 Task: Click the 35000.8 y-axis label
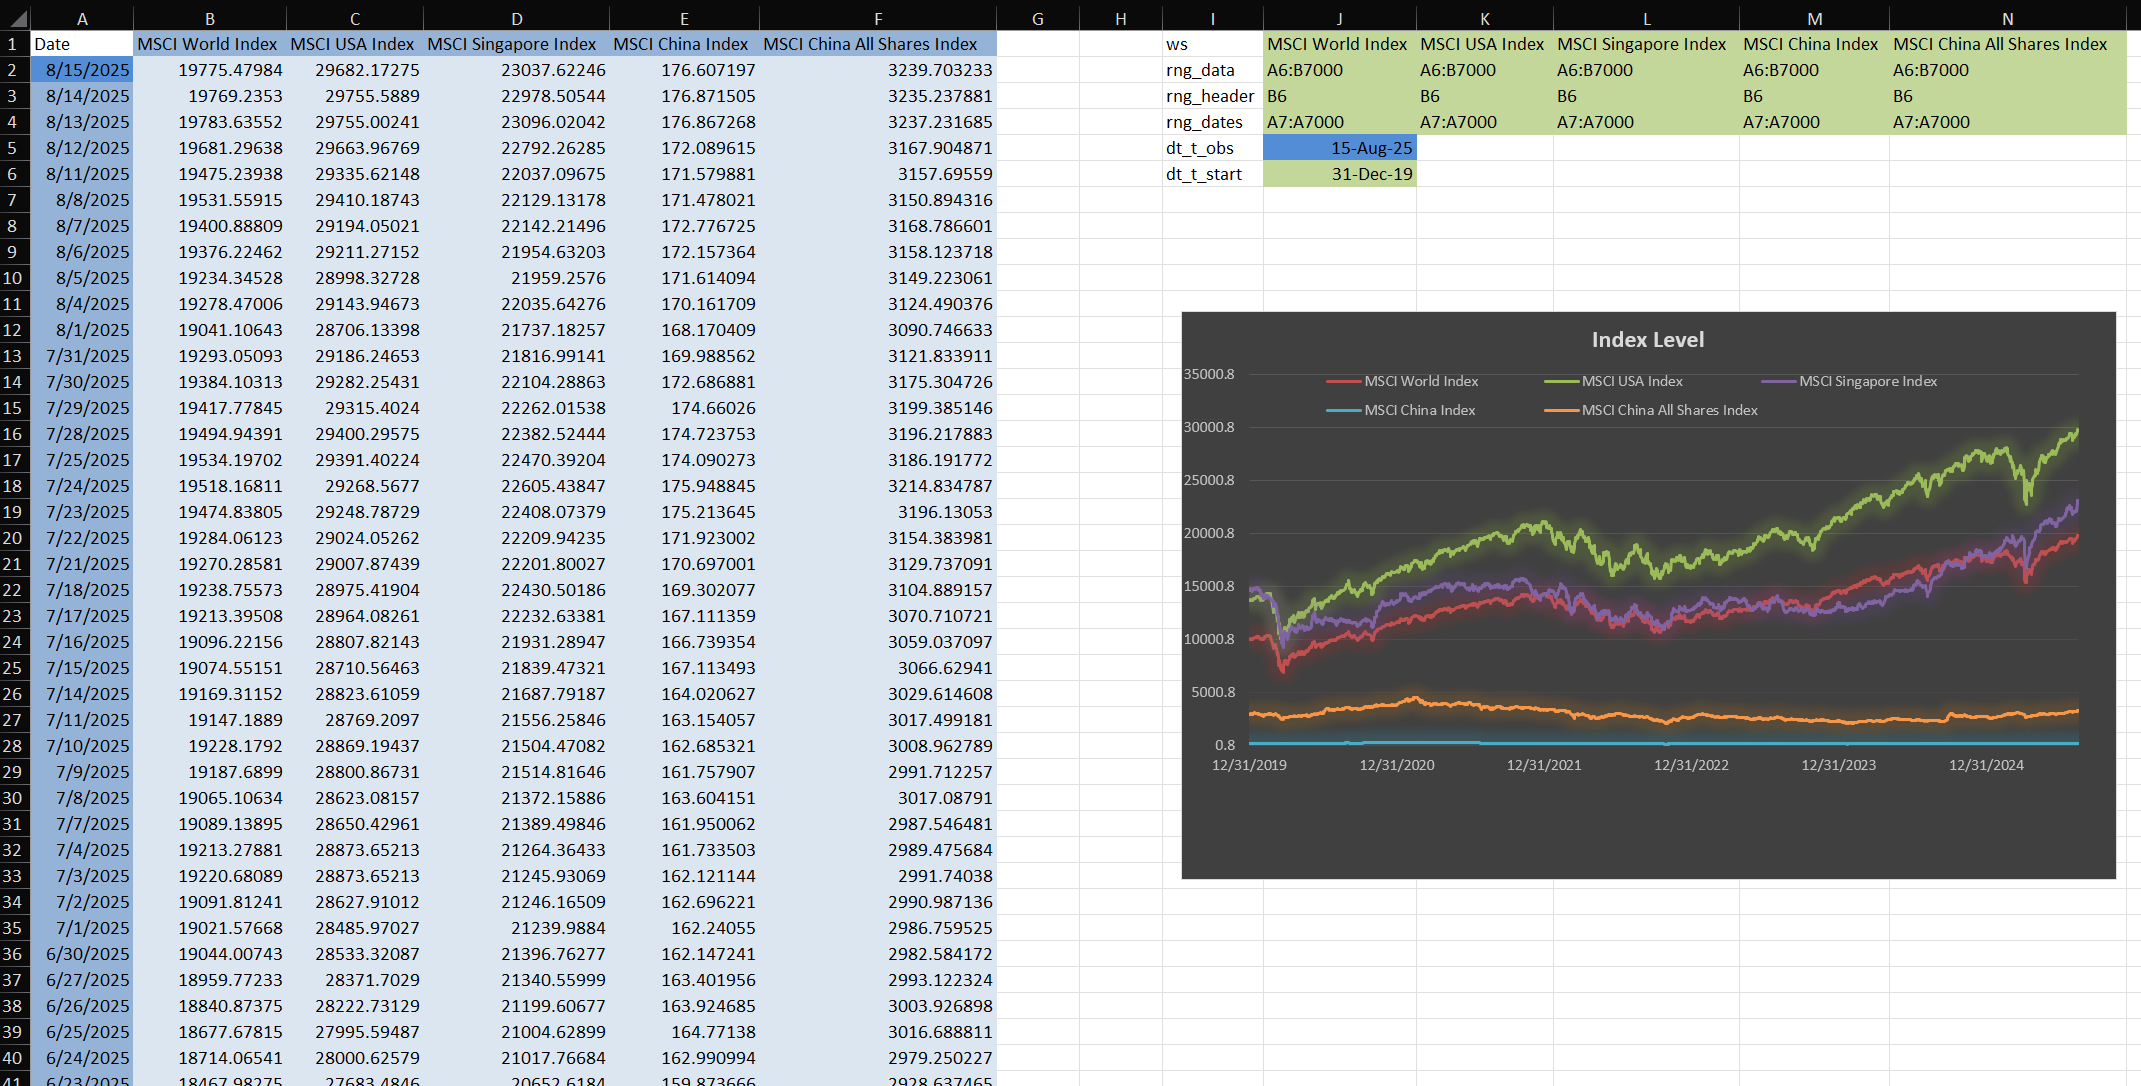(x=1209, y=374)
